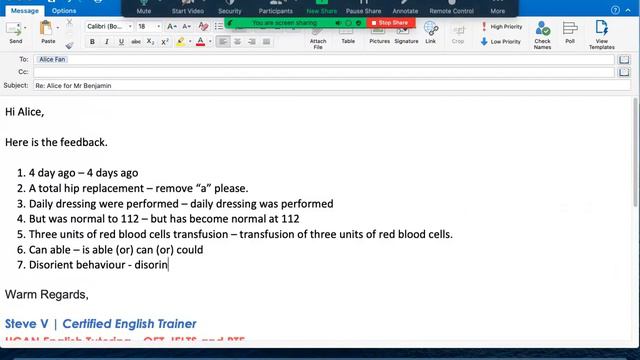Open Zoom More menu
640x360 pixels.
498,8
